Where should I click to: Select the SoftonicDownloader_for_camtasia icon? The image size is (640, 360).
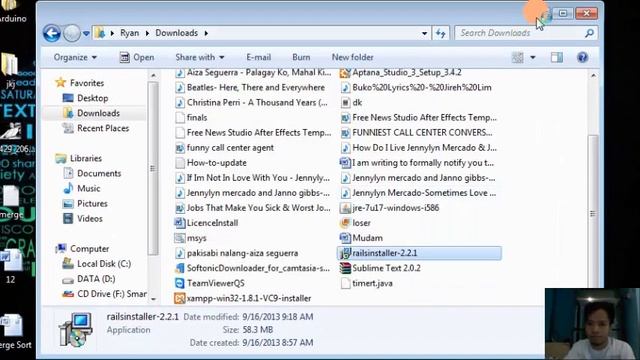point(180,268)
